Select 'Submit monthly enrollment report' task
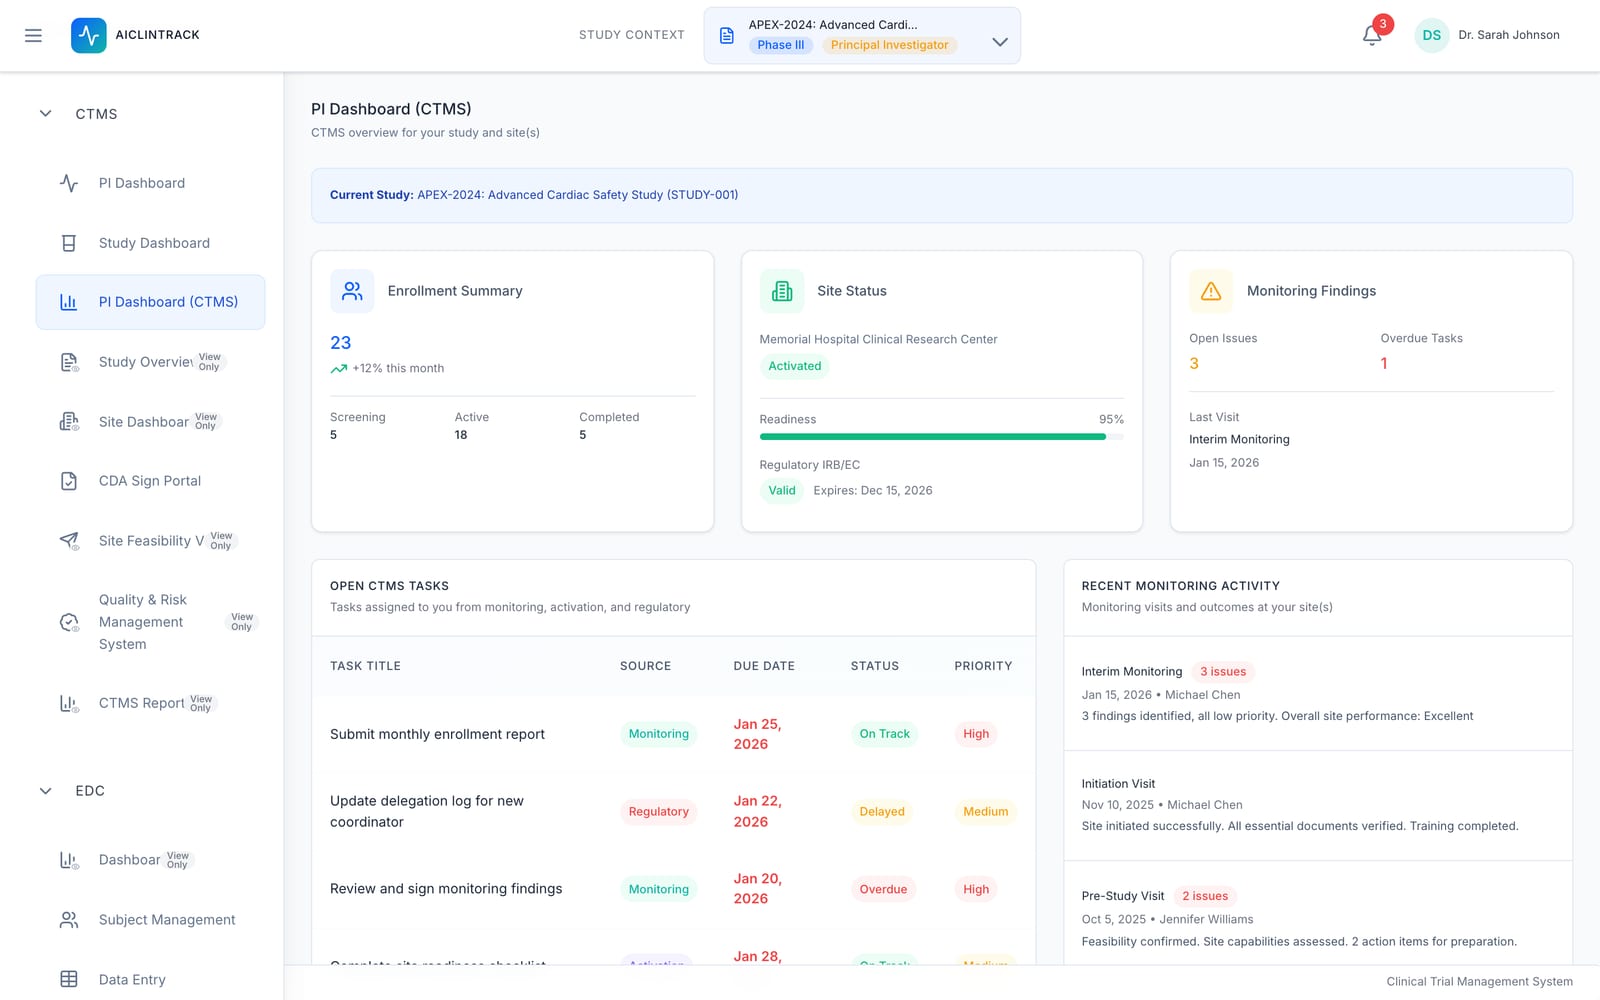Screen dimensions: 1600x1000 coord(437,734)
